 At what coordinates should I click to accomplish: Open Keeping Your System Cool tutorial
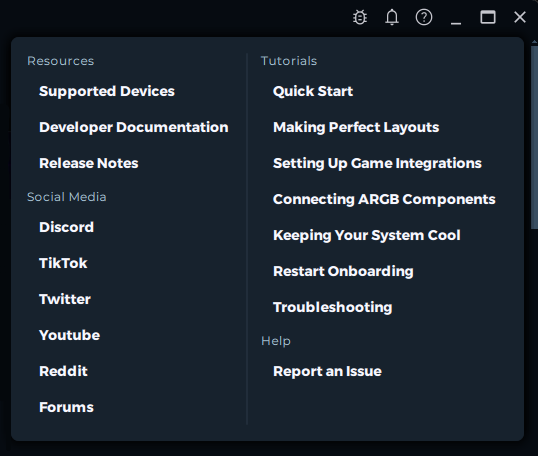click(x=366, y=235)
